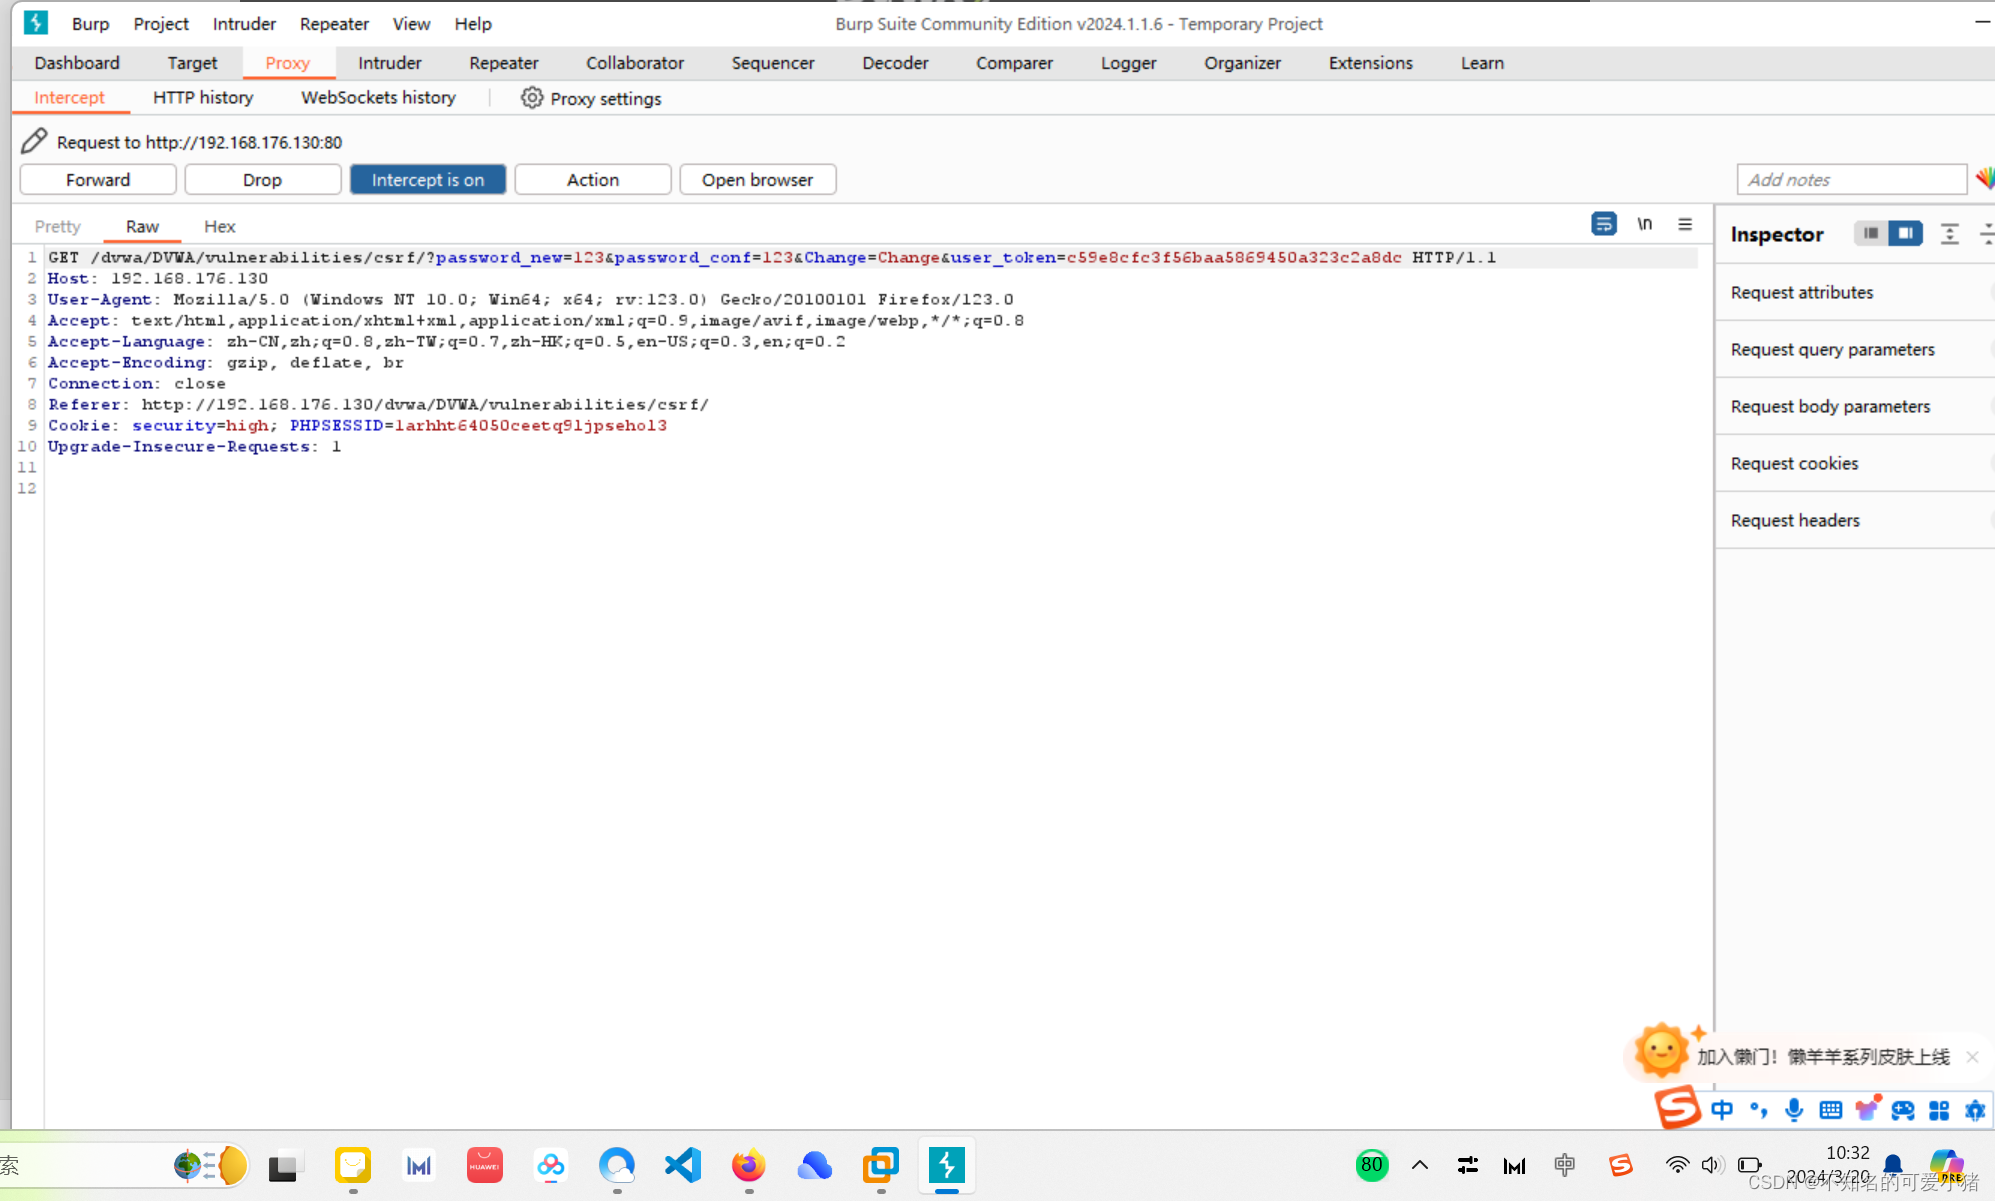
Task: Expand Request body parameters section
Action: point(1855,406)
